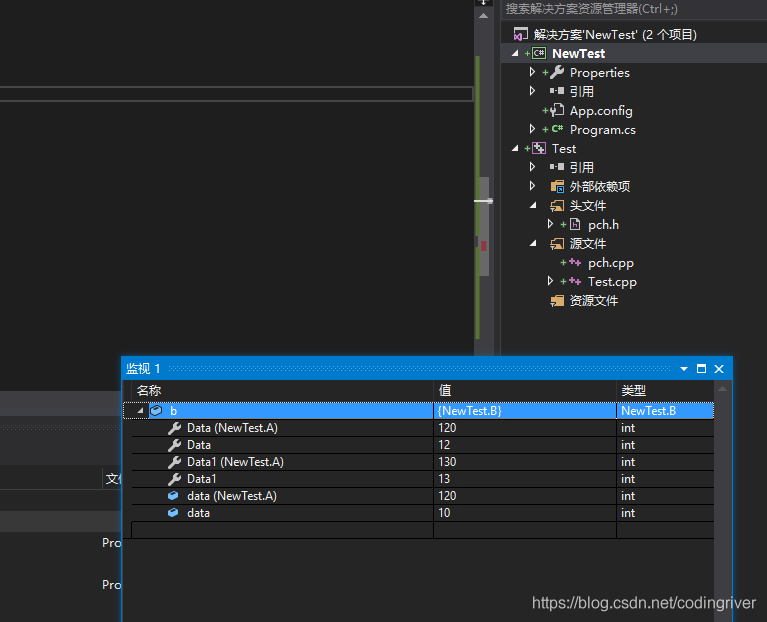Image resolution: width=767 pixels, height=622 pixels.
Task: Select pch.cpp in the solution tree
Action: coord(610,263)
